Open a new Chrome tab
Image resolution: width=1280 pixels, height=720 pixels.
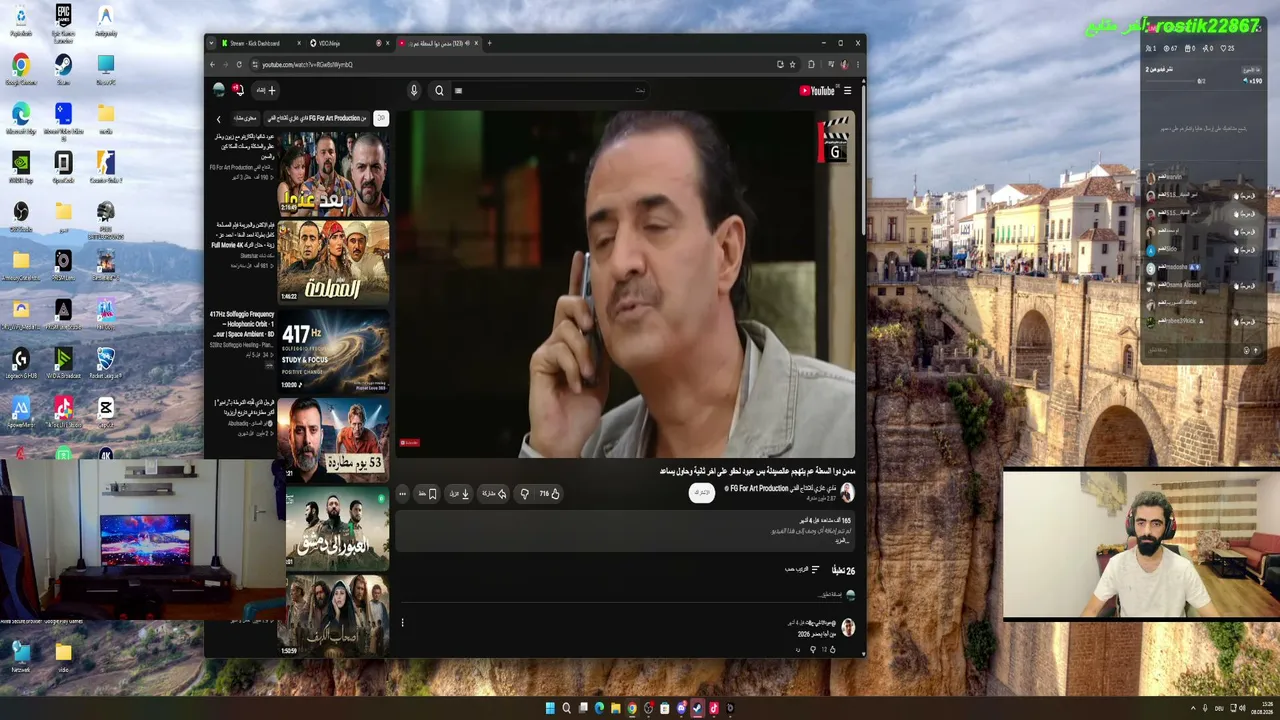pos(489,43)
